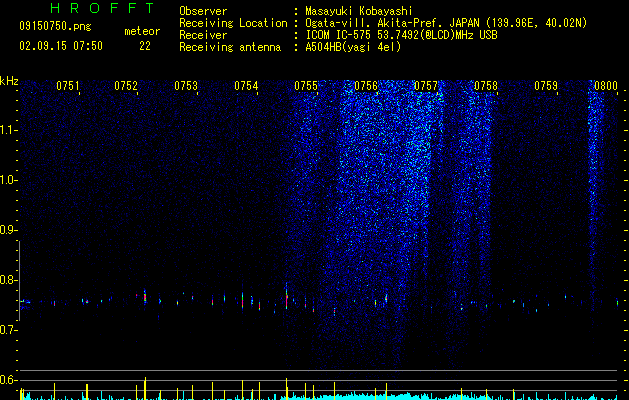Viewport: 629px width, 400px height.
Task: Click the 0753 time marker
Action: pos(186,86)
